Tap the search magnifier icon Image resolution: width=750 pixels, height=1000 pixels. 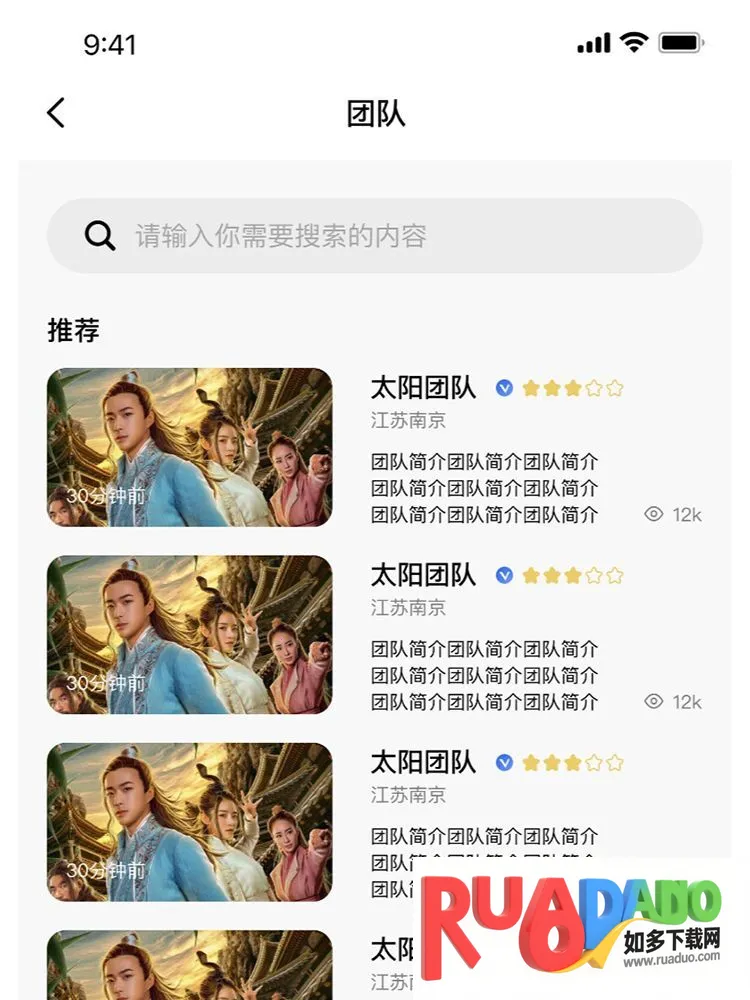tap(100, 236)
